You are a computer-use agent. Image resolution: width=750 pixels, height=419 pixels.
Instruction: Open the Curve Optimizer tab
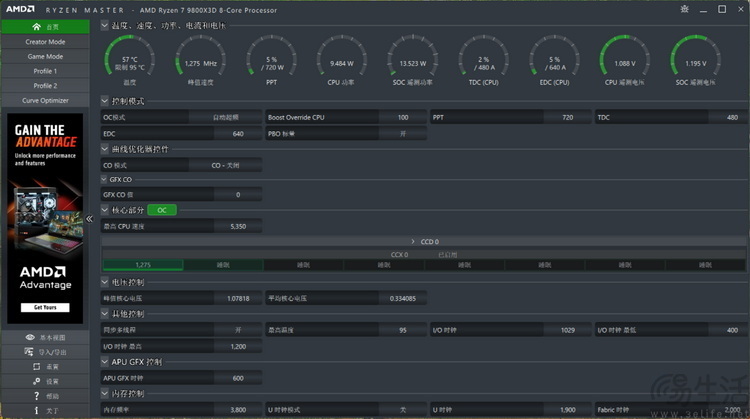point(45,100)
